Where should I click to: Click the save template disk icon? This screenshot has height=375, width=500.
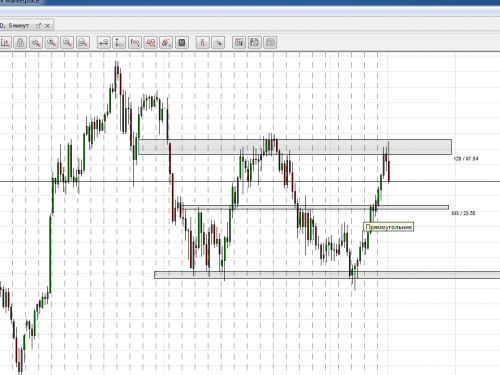(254, 42)
